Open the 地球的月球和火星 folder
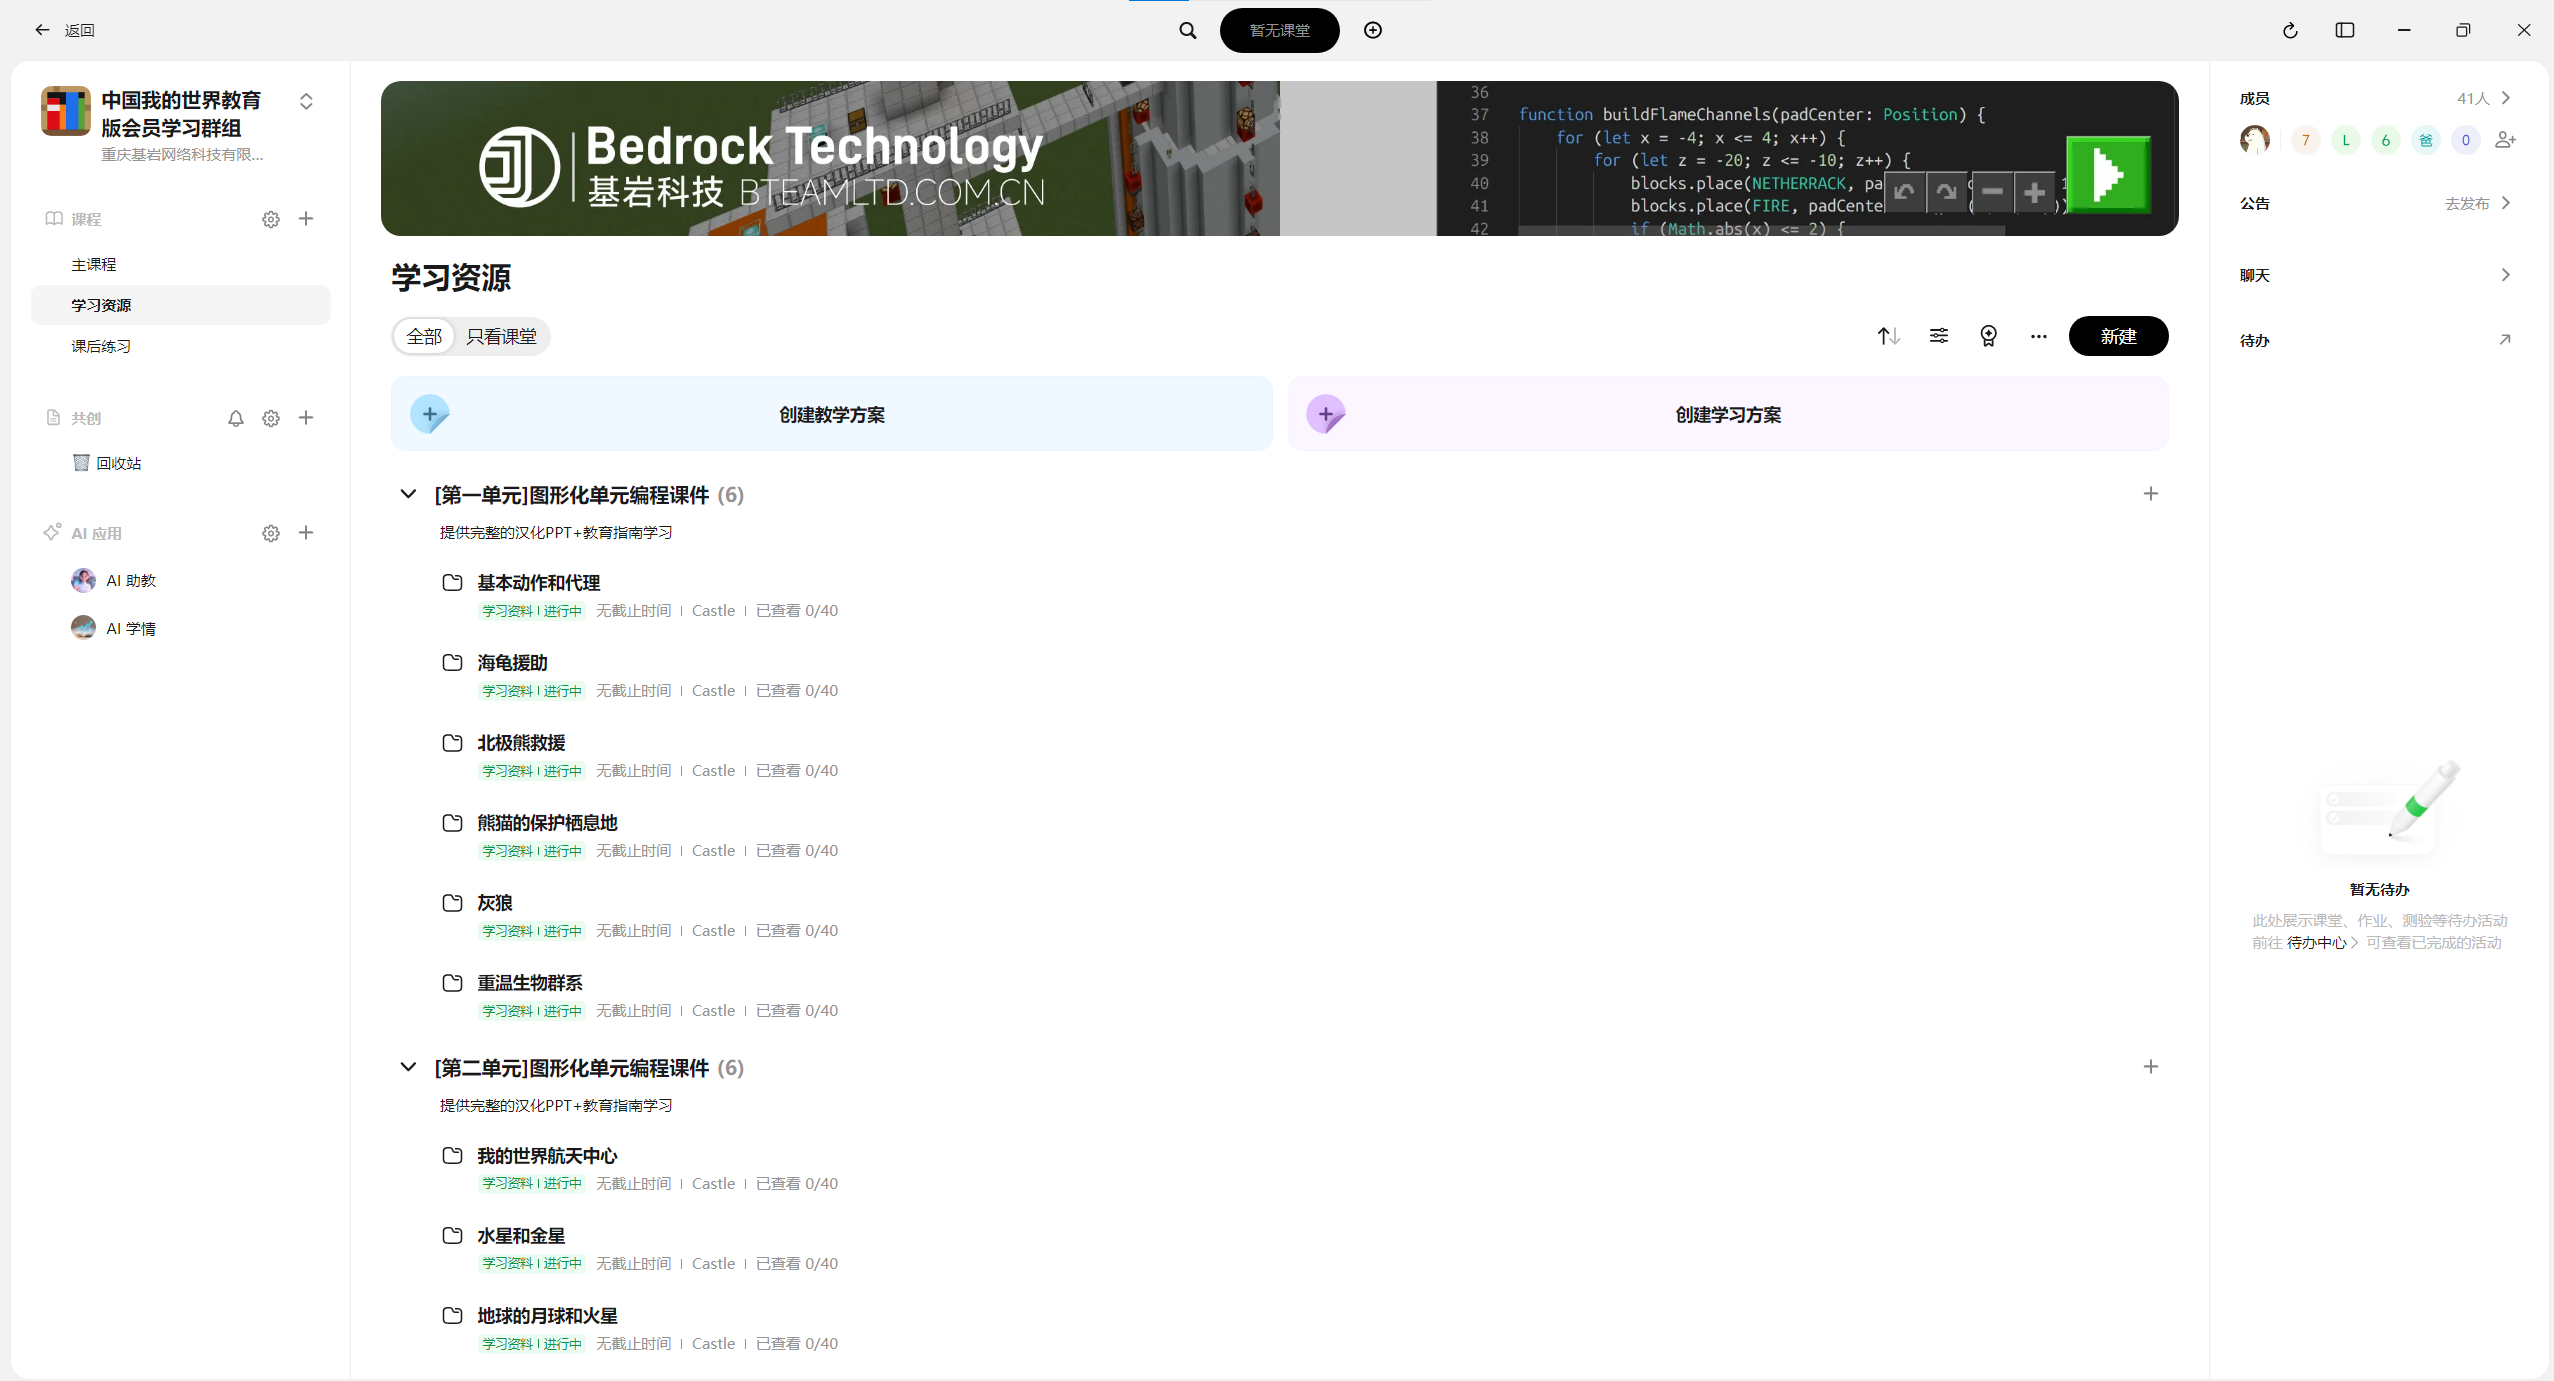This screenshot has height=1381, width=2554. pyautogui.click(x=547, y=1316)
